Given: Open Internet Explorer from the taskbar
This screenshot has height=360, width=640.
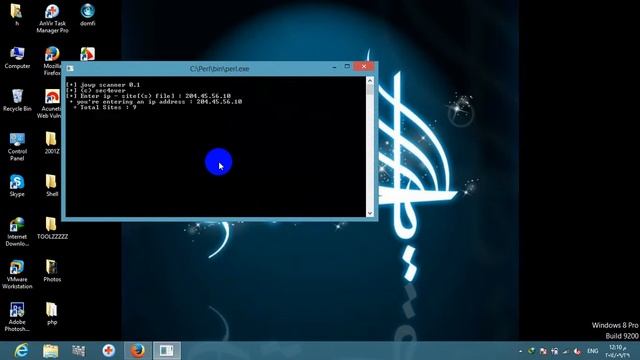Looking at the screenshot, I should click(21, 351).
